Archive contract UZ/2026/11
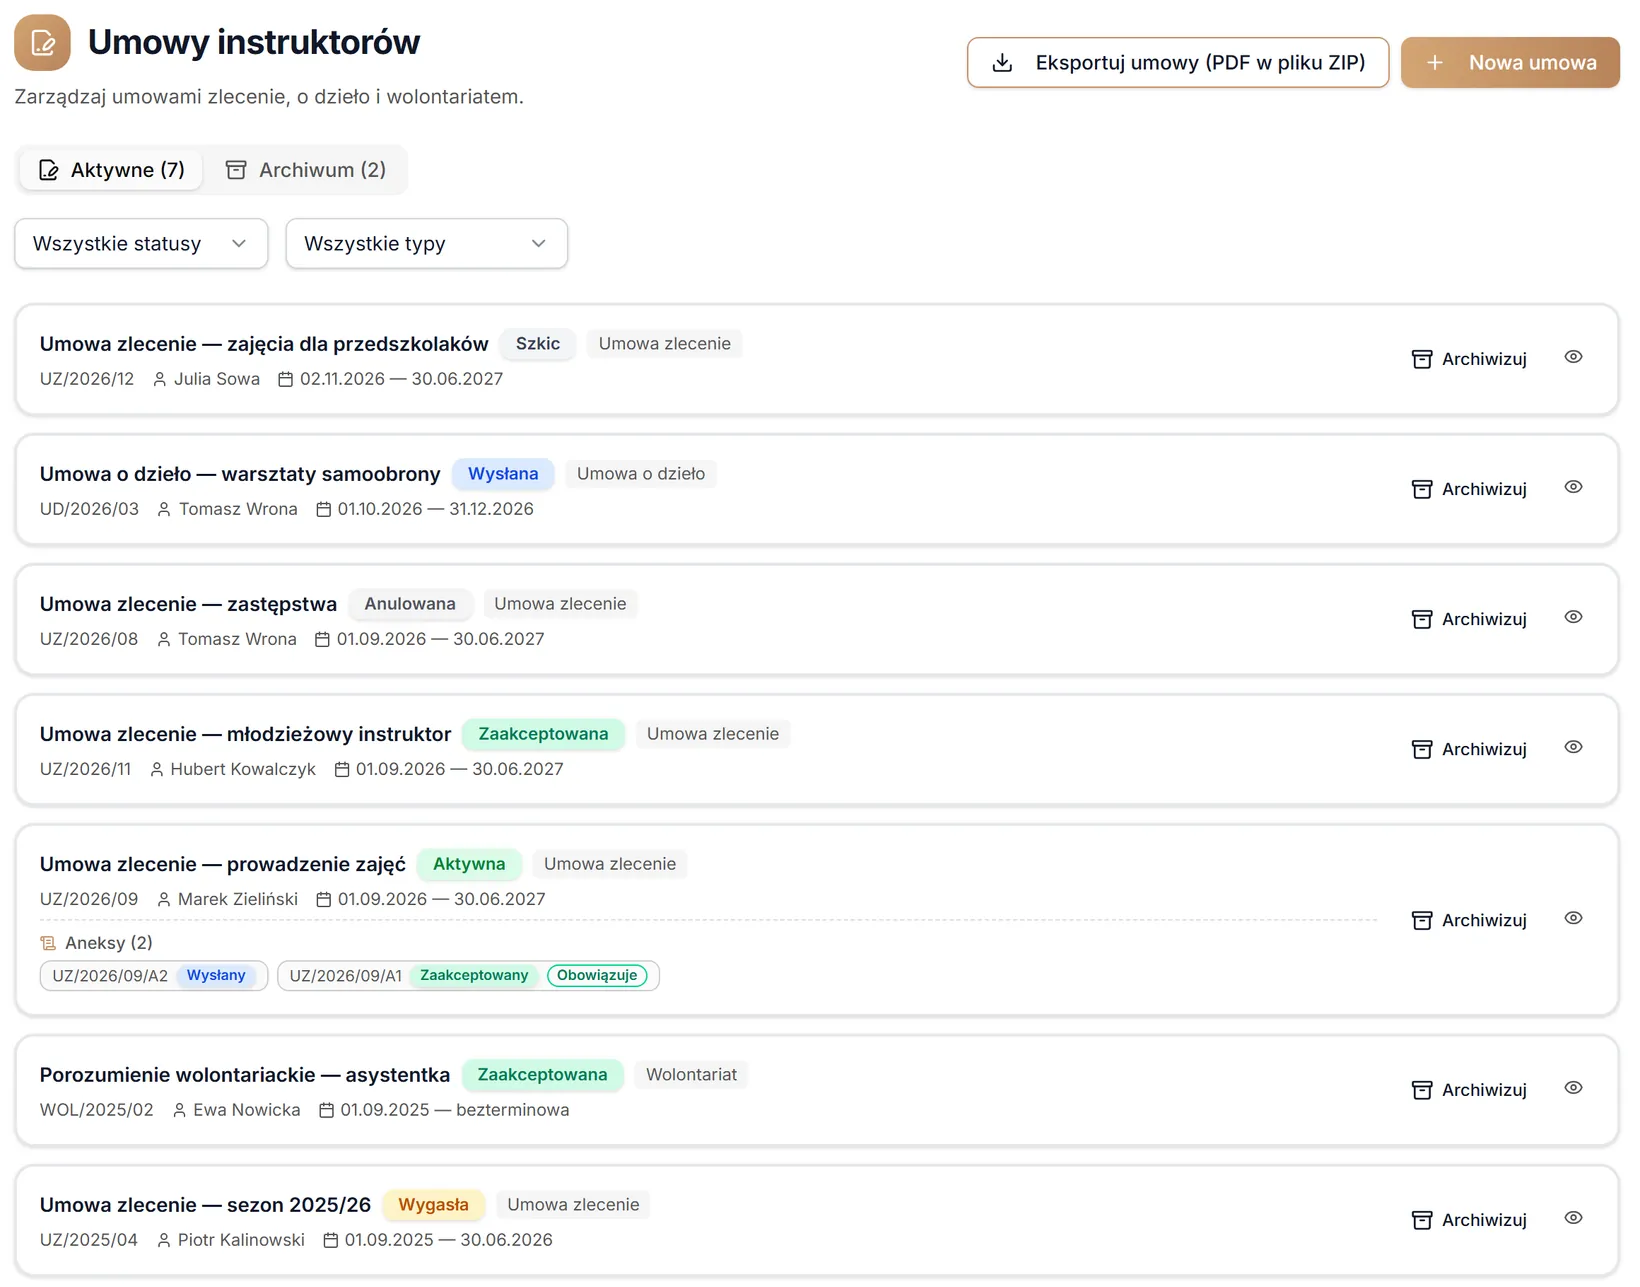The image size is (1640, 1287). 1469,749
